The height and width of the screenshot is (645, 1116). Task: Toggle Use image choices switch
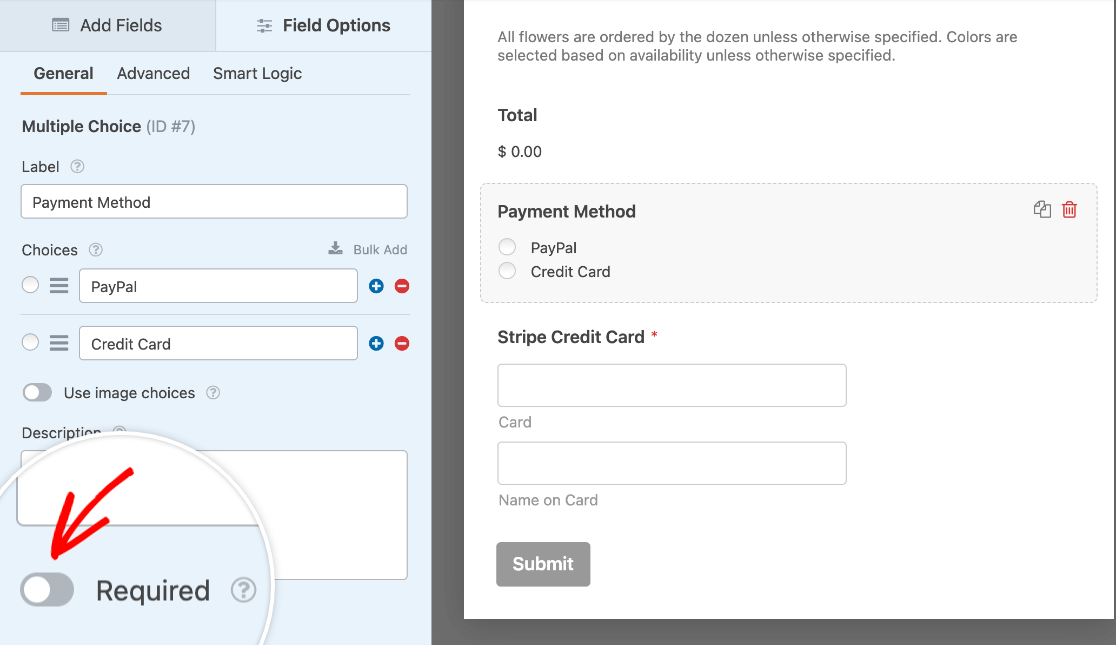coord(37,393)
